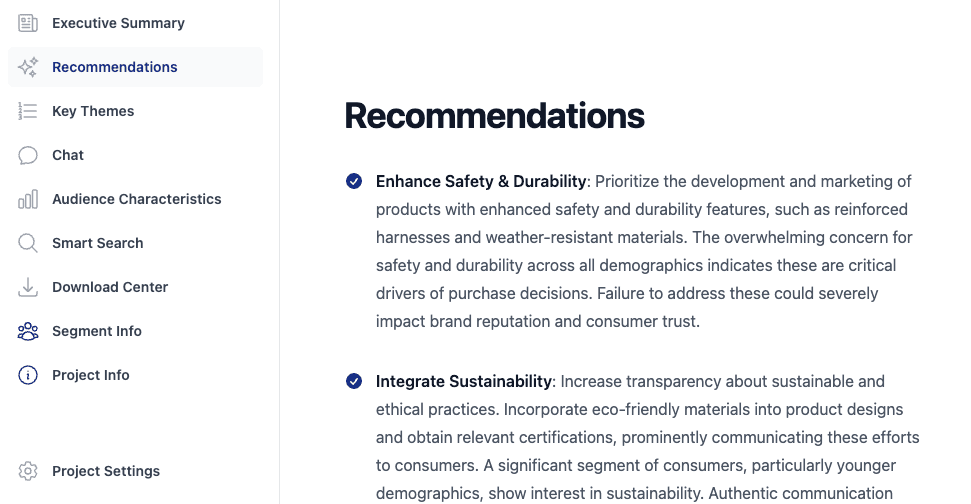The width and height of the screenshot is (971, 504).
Task: Click the Recommendations page heading
Action: click(x=494, y=116)
